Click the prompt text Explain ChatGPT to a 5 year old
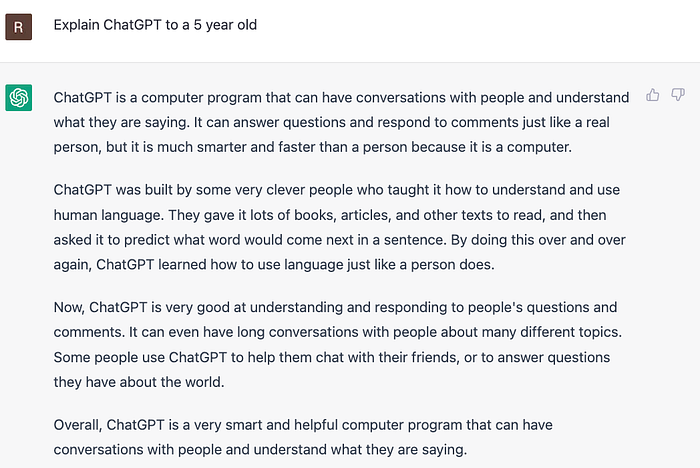The image size is (700, 468). pyautogui.click(x=155, y=25)
